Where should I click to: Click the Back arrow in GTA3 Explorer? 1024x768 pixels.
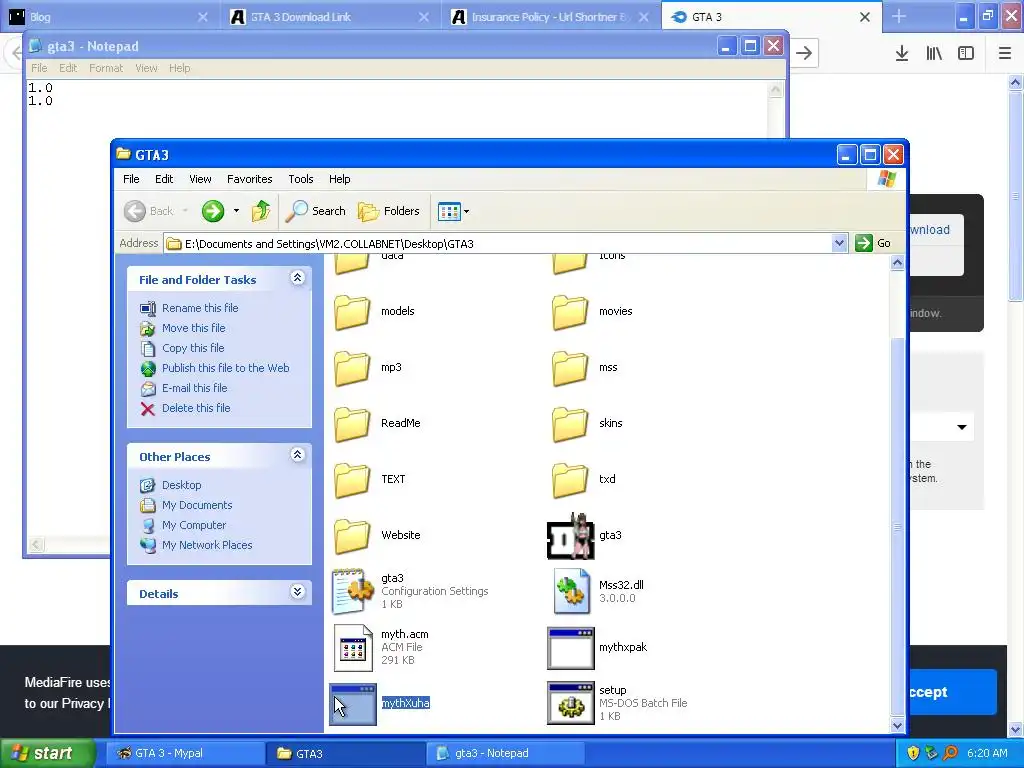click(135, 211)
